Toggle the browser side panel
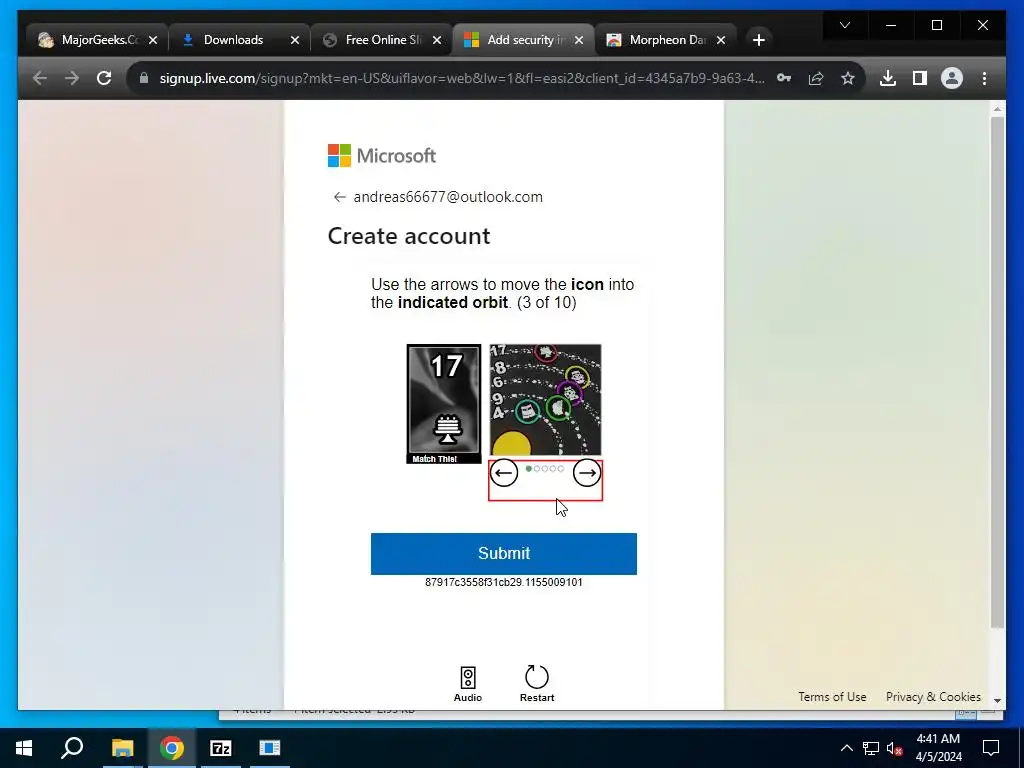Screen dimensions: 1024x768 tap(920, 78)
